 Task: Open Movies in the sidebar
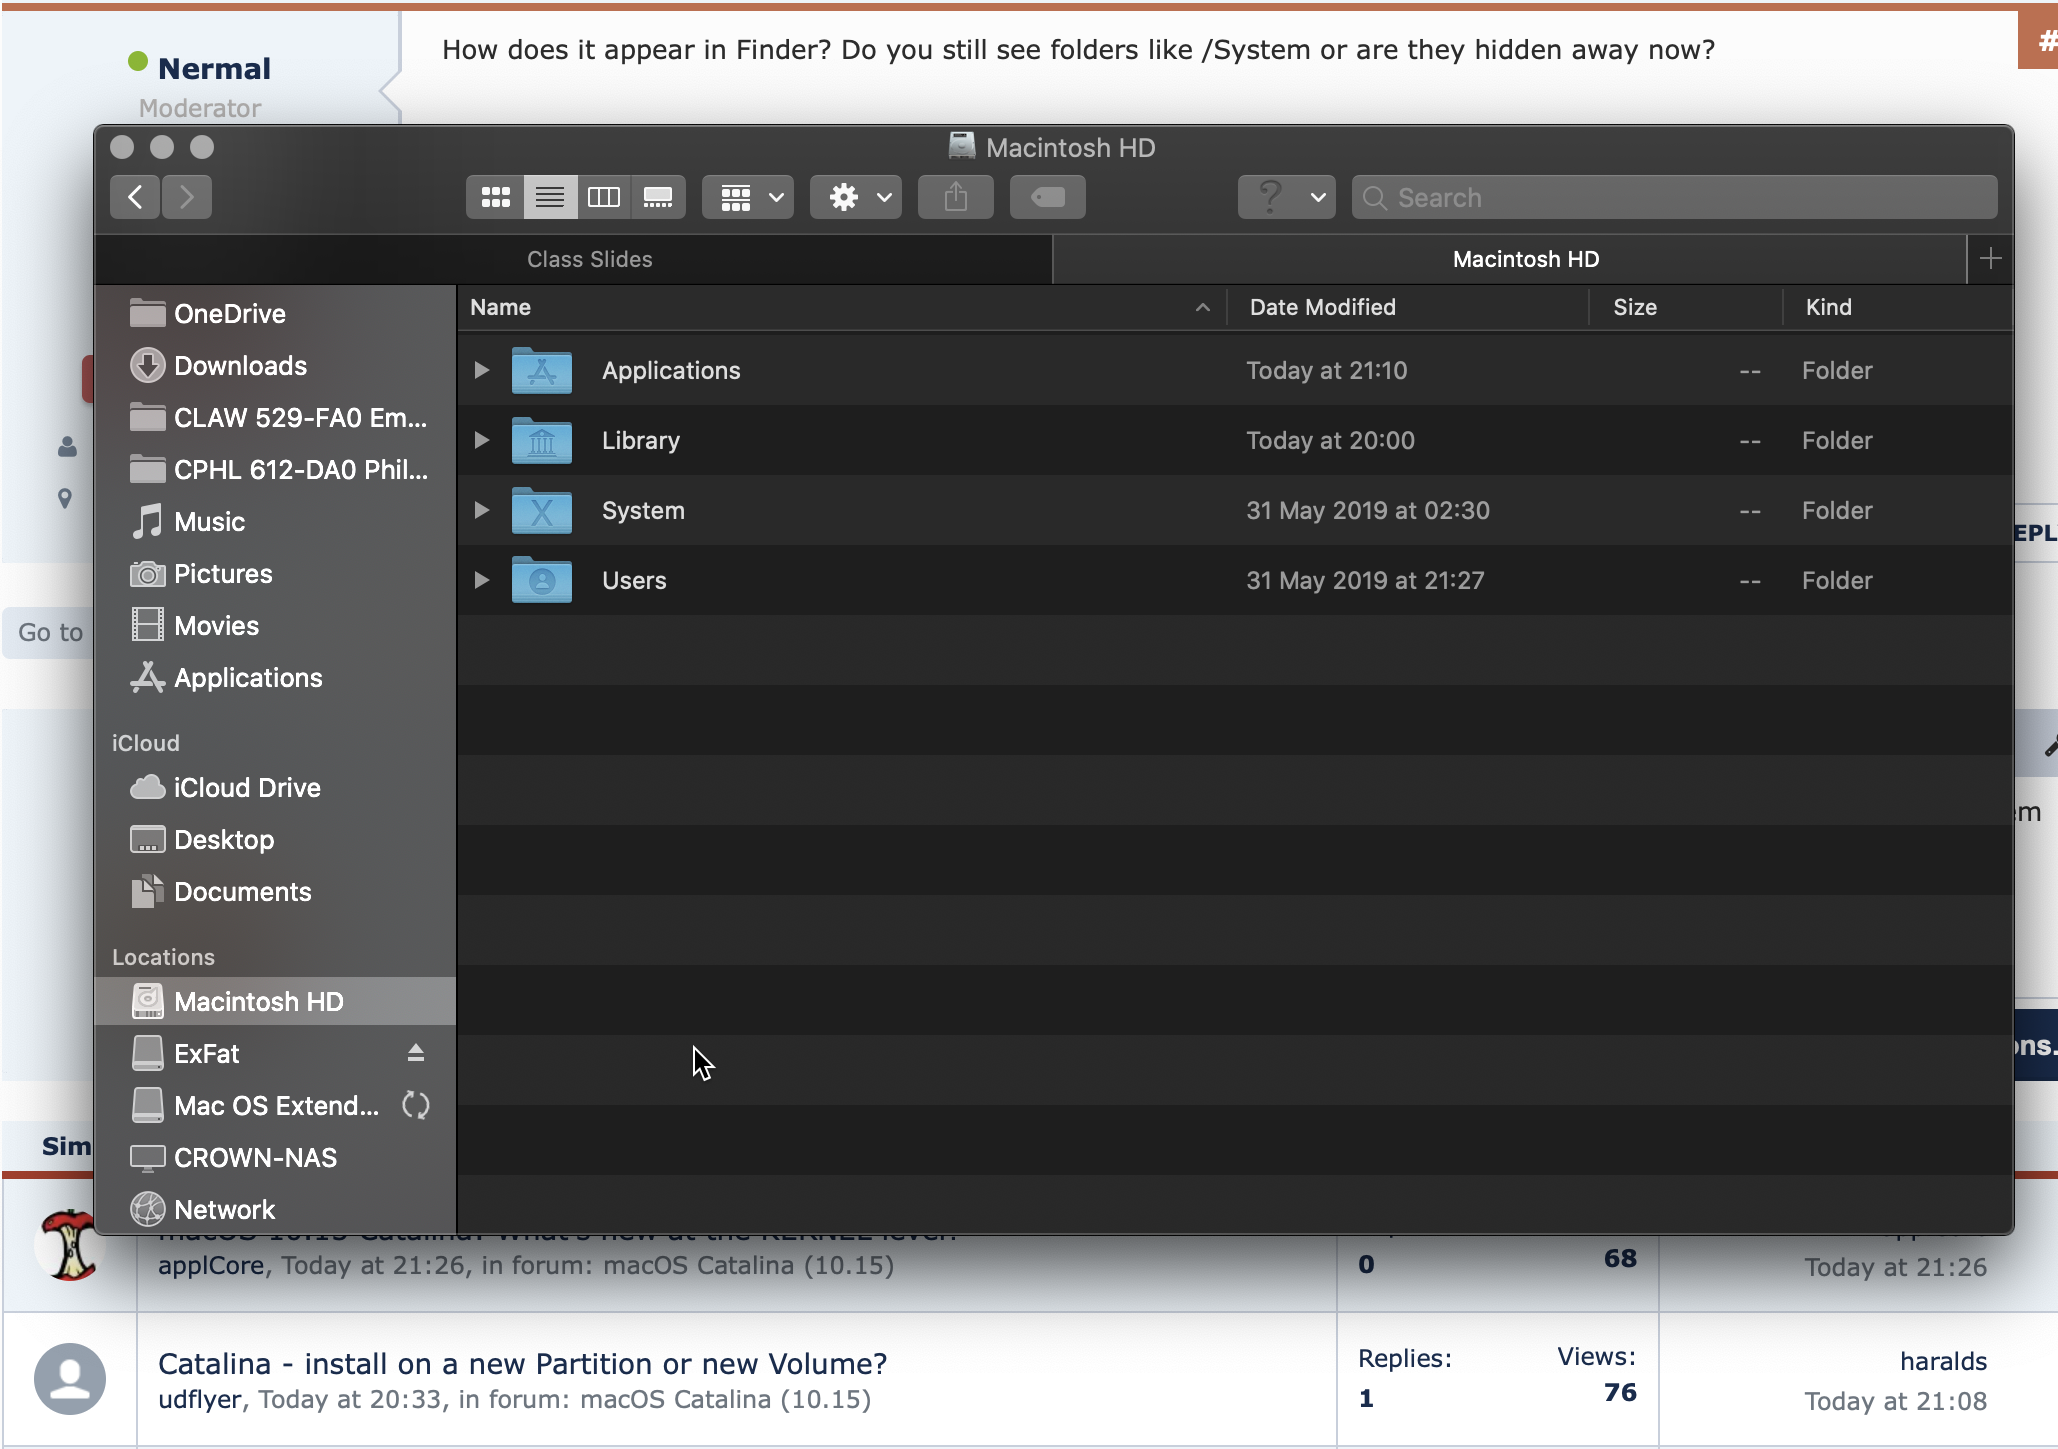(275, 626)
